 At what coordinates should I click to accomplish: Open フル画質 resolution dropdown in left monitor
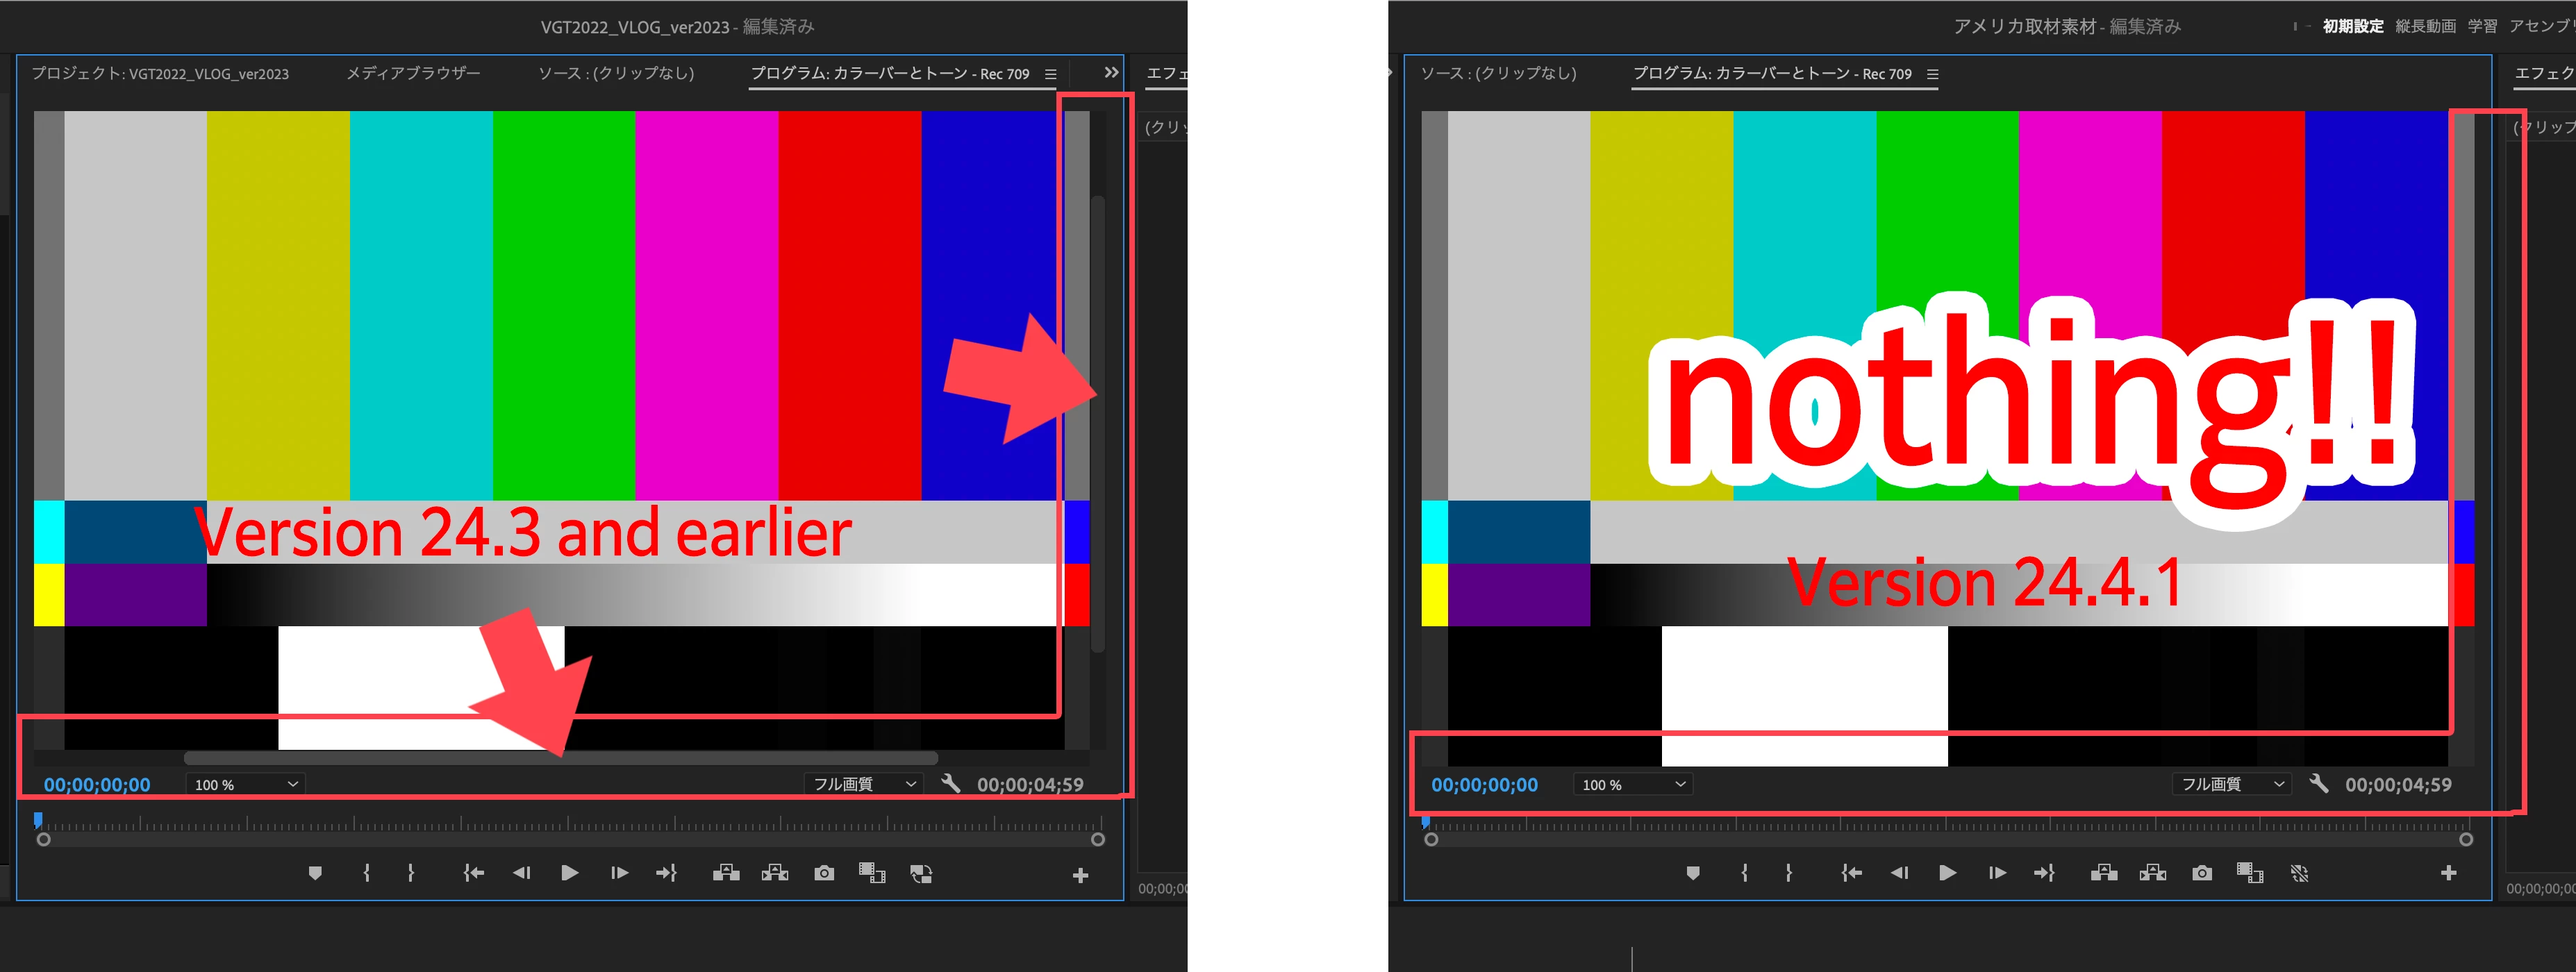pos(863,785)
